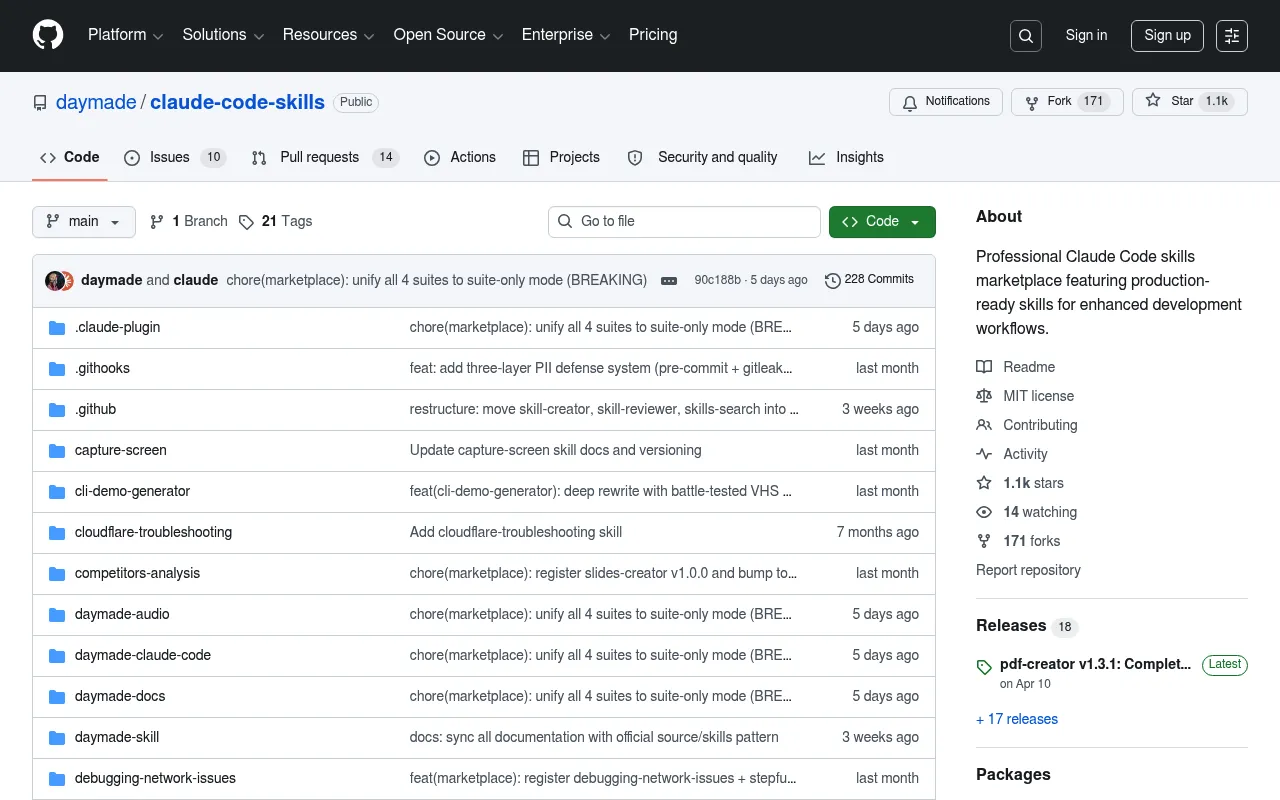The image size is (1280, 800).
Task: Open the Pull requests tab
Action: (325, 157)
